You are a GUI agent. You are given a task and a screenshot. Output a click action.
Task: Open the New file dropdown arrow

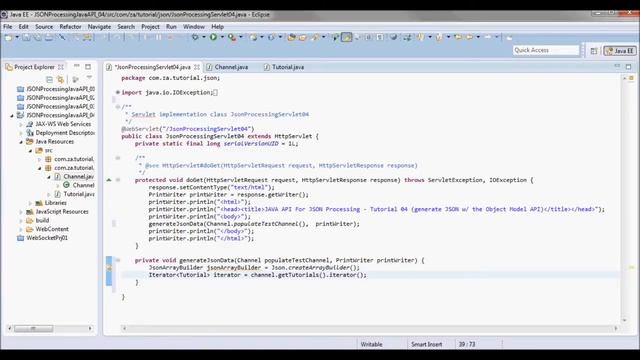(x=17, y=37)
